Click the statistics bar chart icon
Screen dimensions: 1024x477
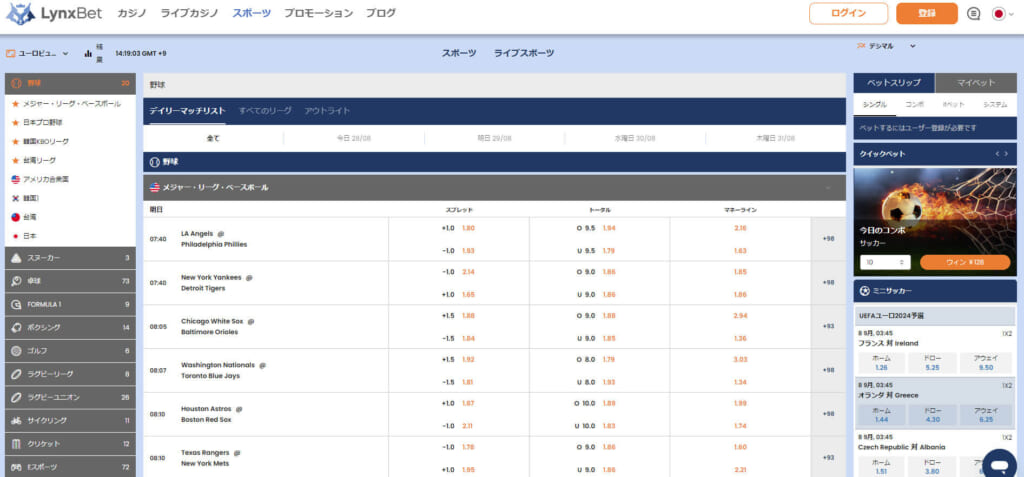[x=88, y=54]
